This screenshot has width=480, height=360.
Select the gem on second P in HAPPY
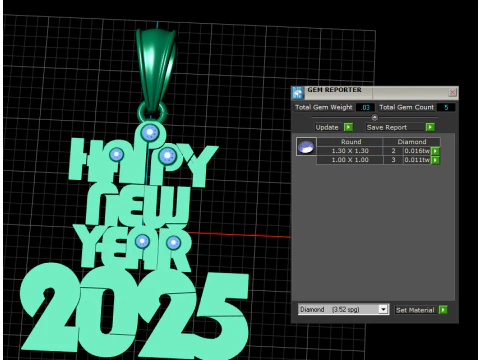167,155
